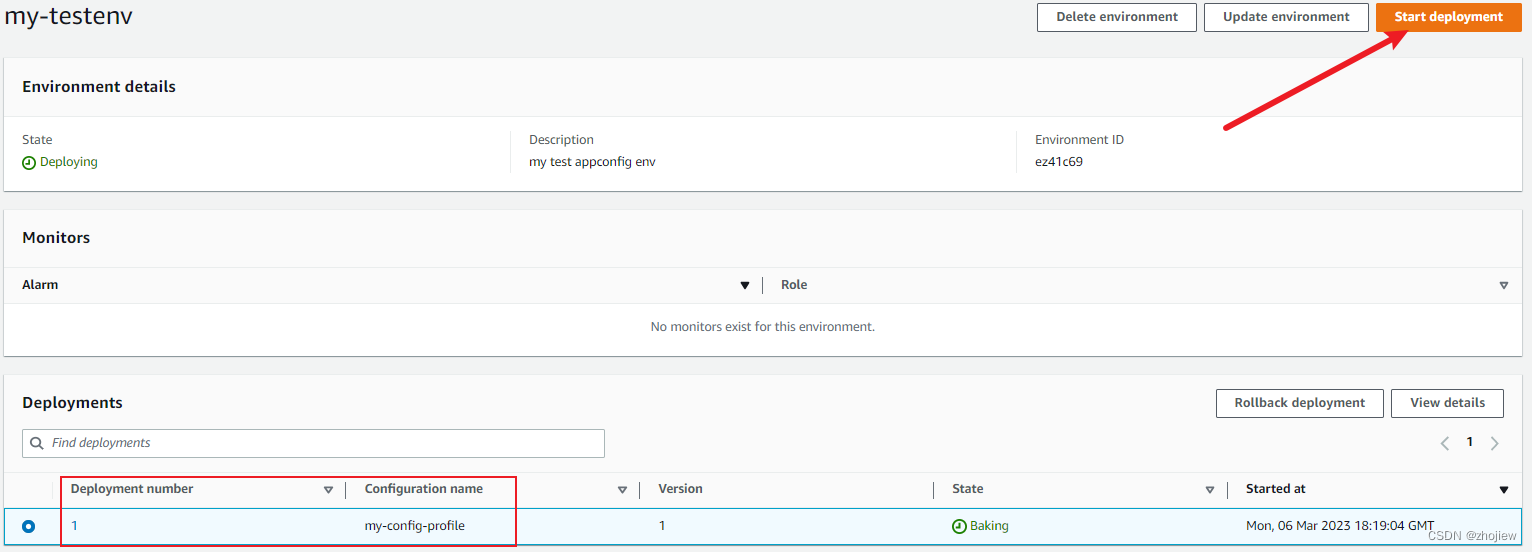Viewport: 1532px width, 552px height.
Task: Click the Deploying state clock icon
Action: click(x=29, y=163)
